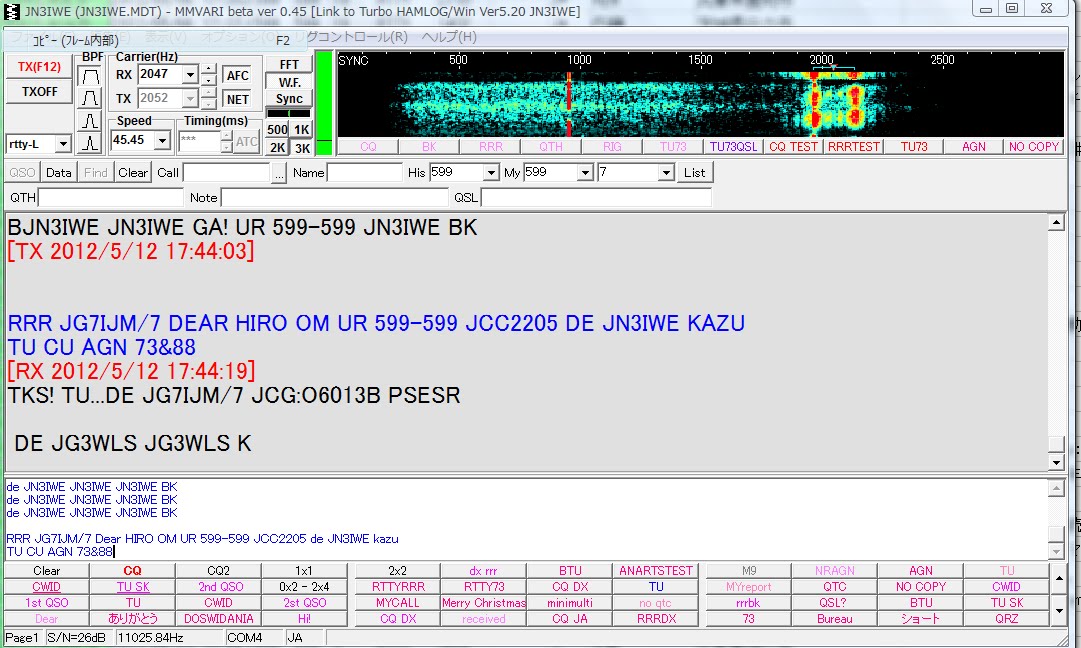The height and width of the screenshot is (648, 1081).
Task: Click the ありがとう macro button
Action: 132,618
